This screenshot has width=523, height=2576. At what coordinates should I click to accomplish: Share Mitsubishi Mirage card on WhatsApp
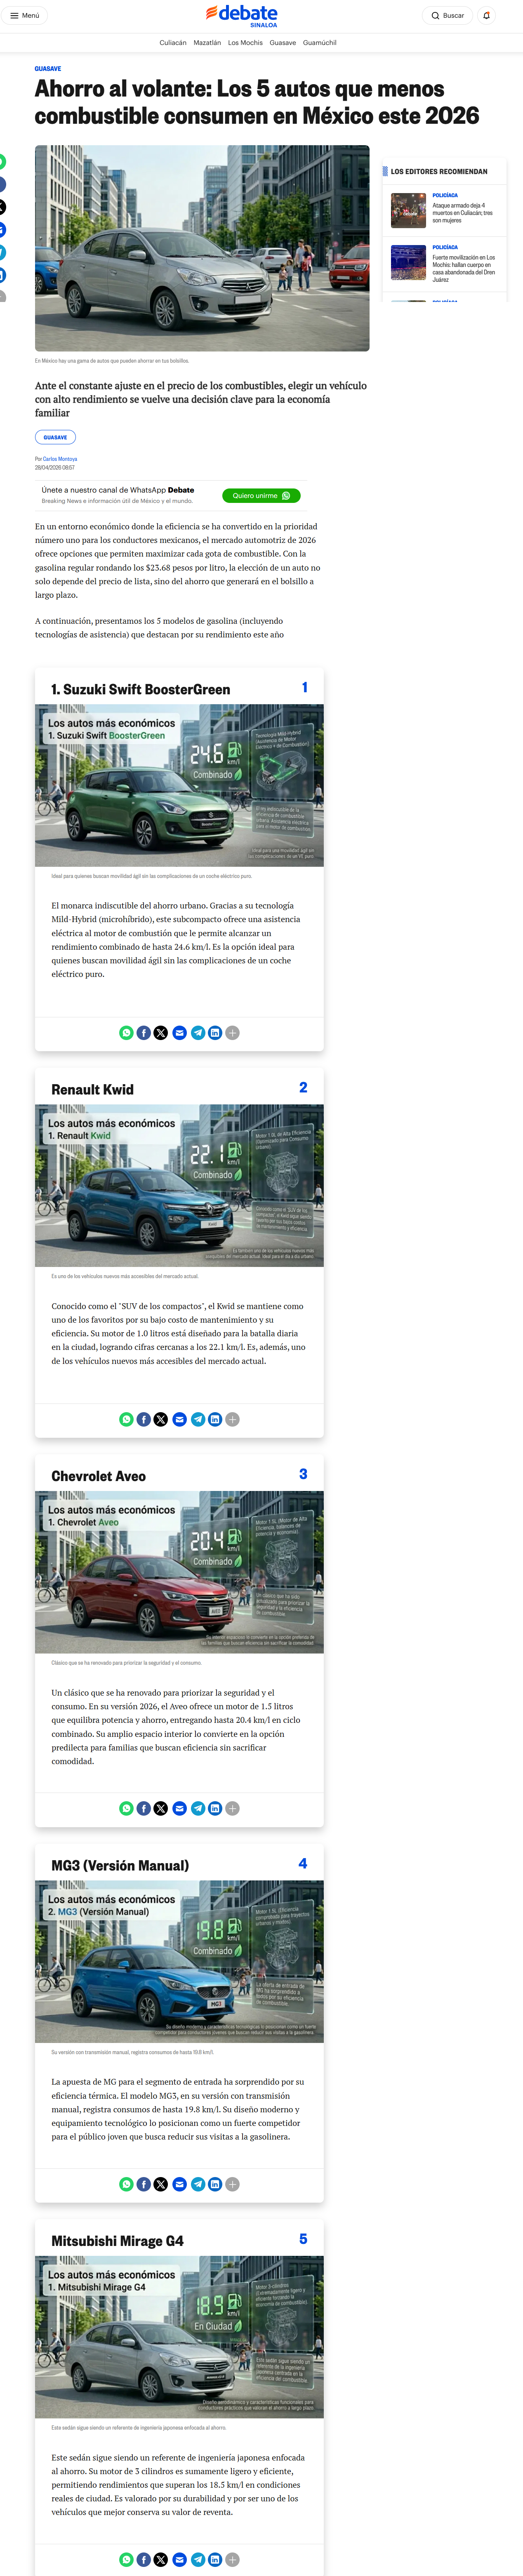click(126, 2560)
